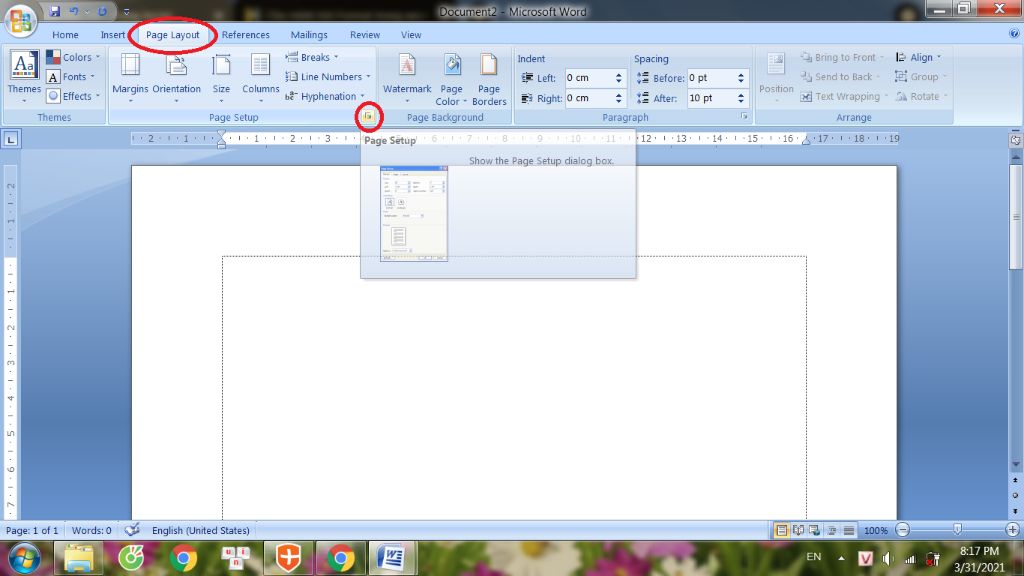Switch to Web Layout view

[814, 530]
